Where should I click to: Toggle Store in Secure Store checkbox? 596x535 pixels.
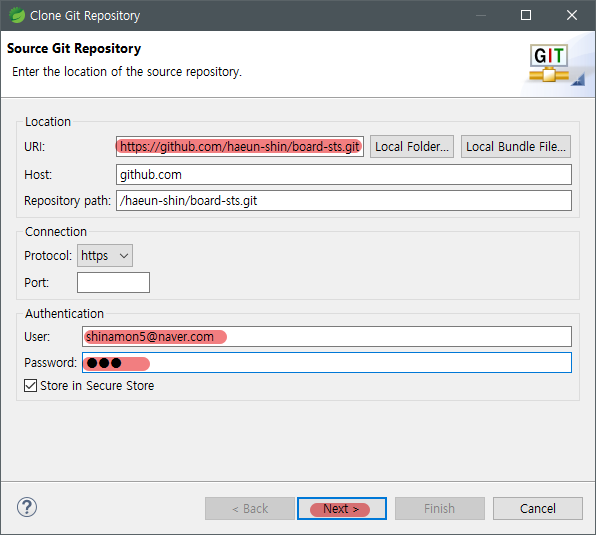click(30, 385)
